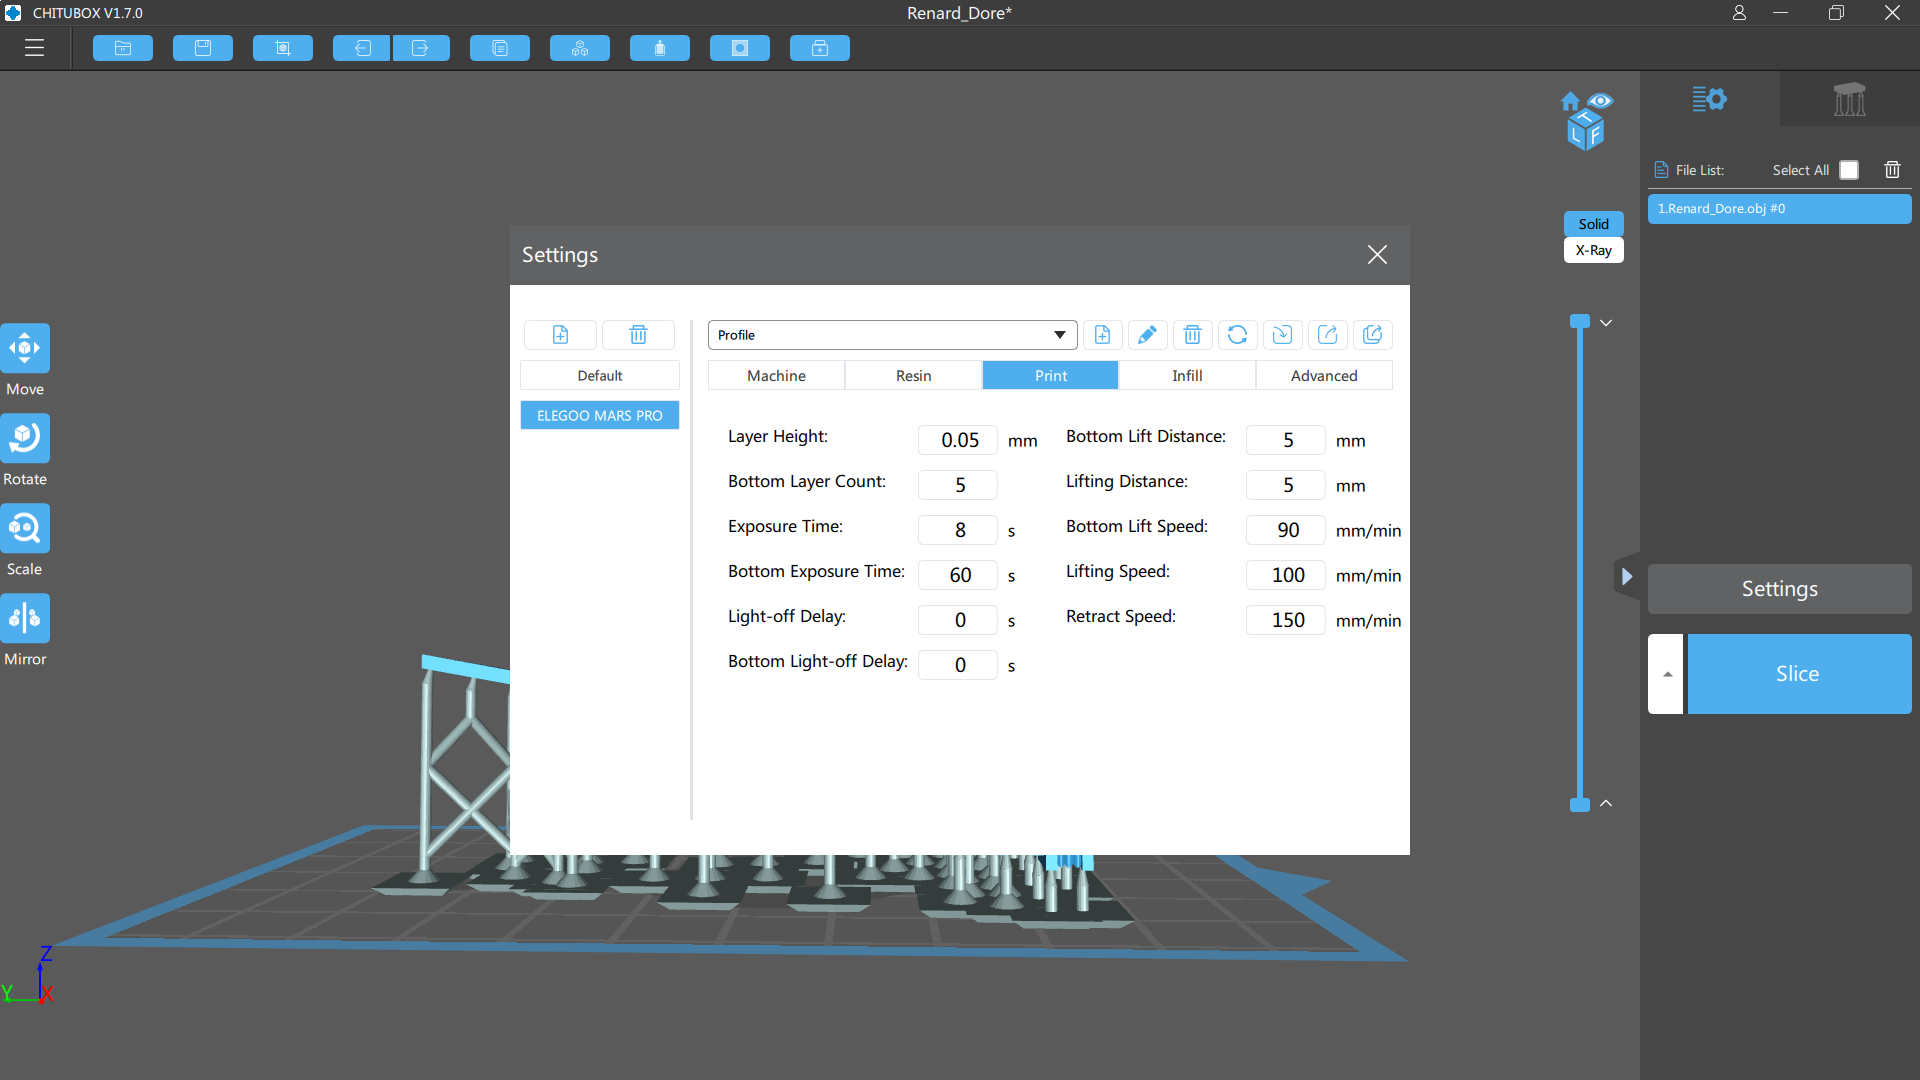Open the Profile dropdown
Screen dimensions: 1920x1080
pyautogui.click(x=891, y=335)
